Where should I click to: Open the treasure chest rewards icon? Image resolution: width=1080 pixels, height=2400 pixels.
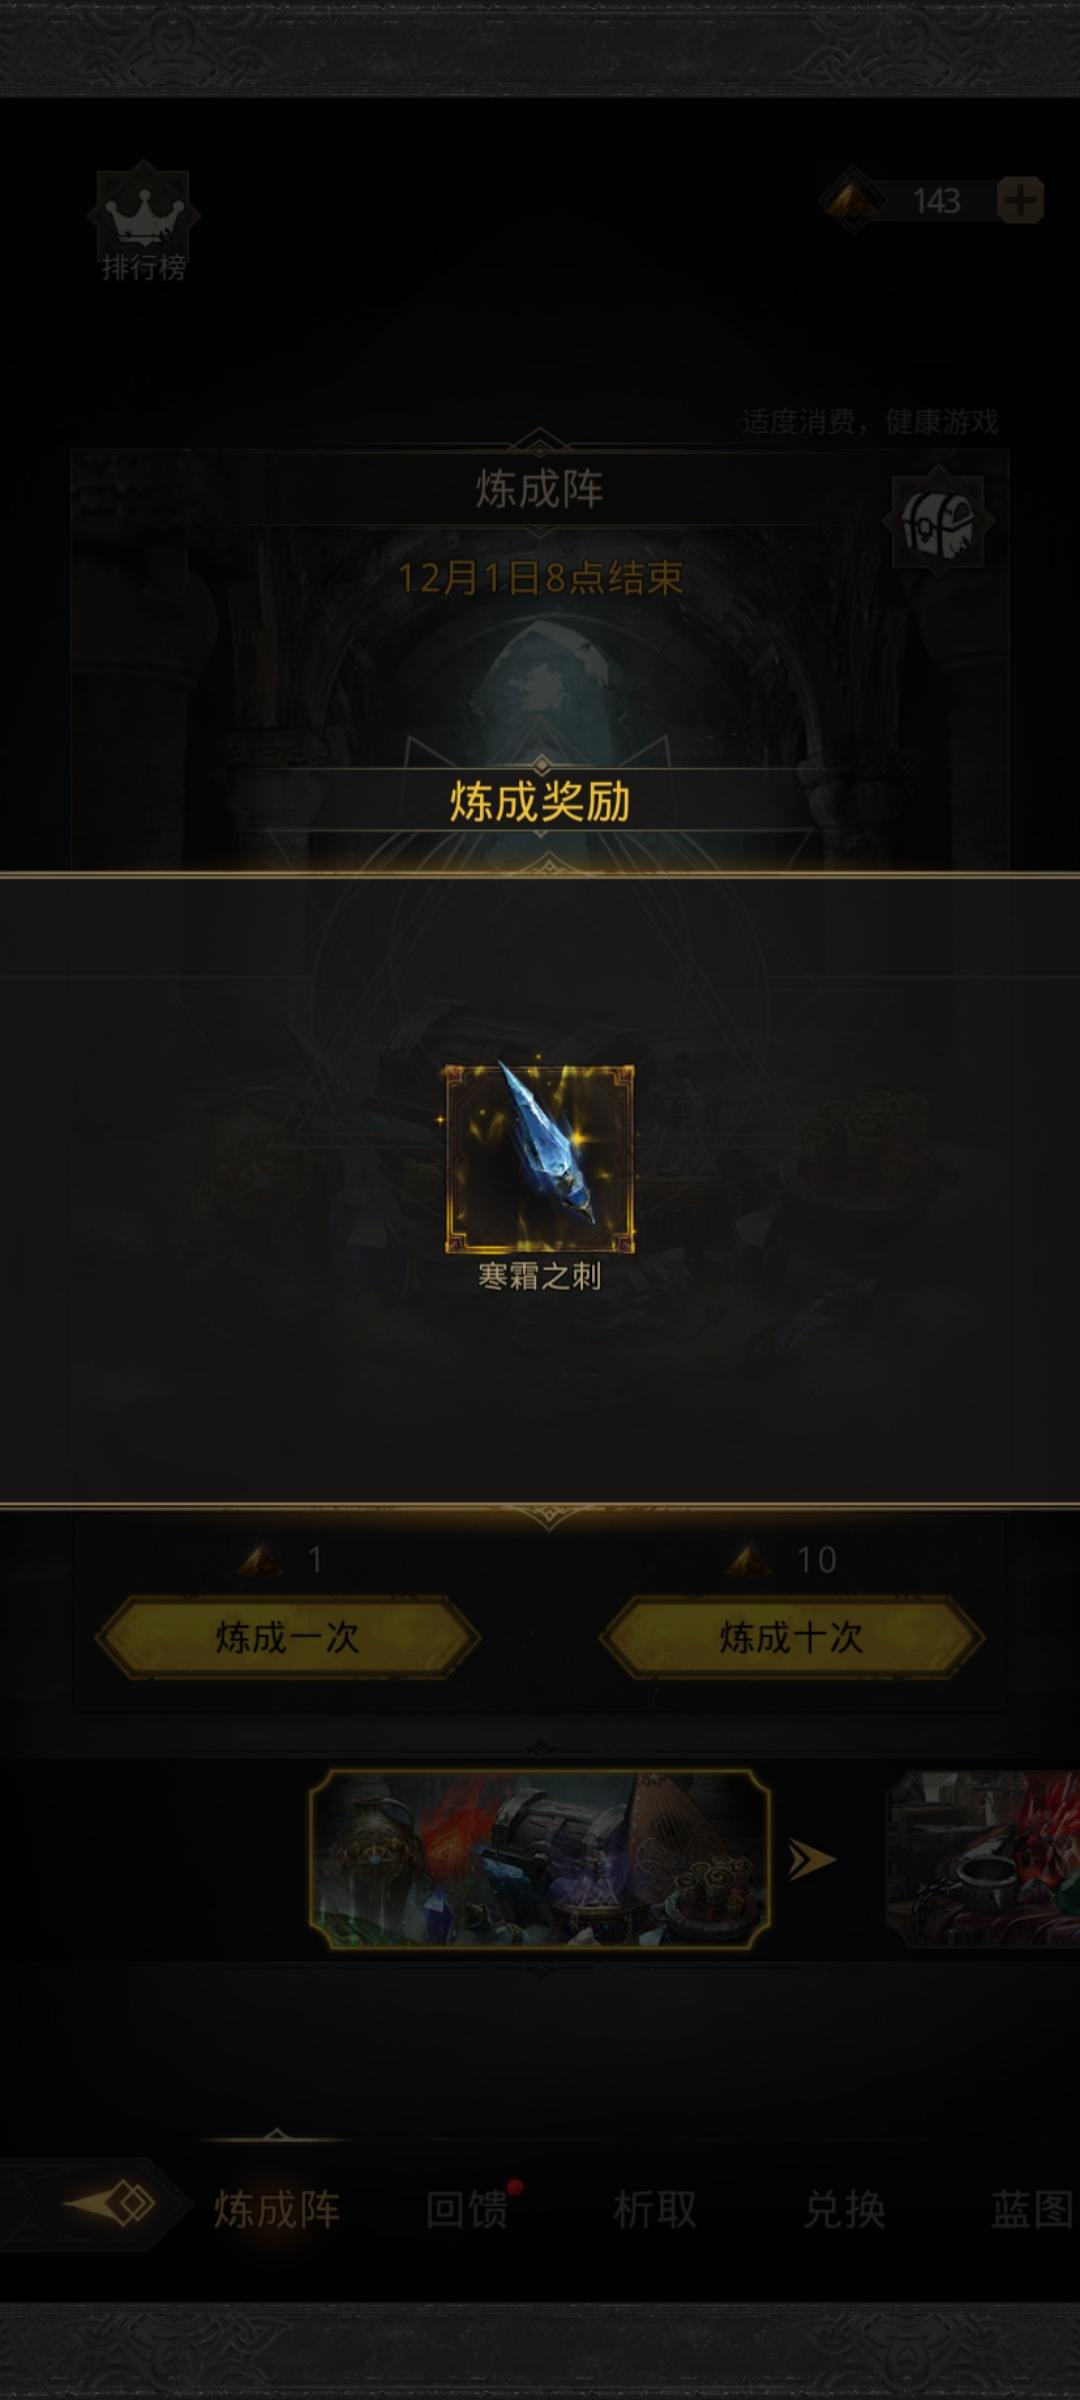click(937, 521)
